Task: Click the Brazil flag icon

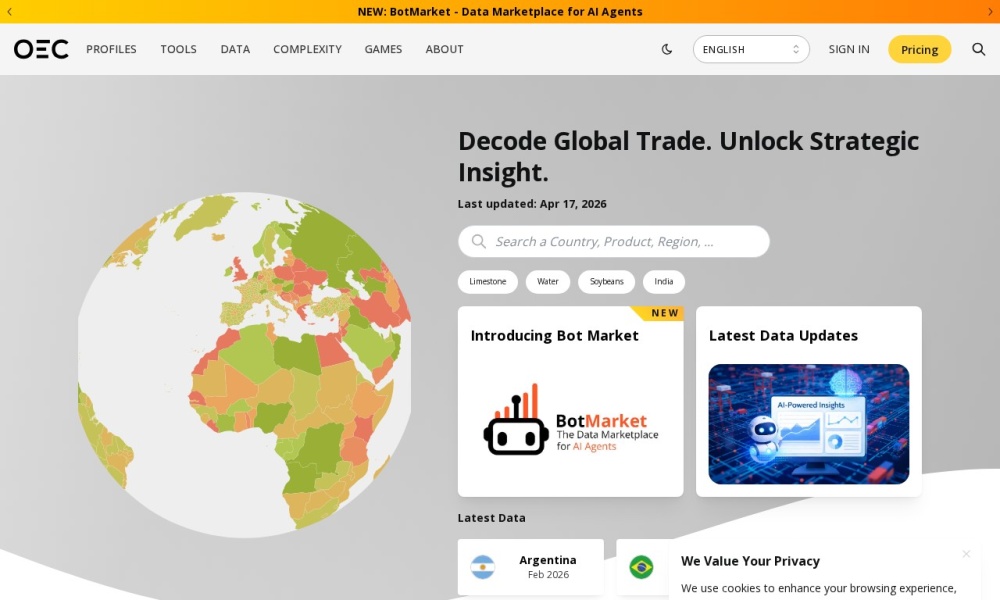Action: 641,567
